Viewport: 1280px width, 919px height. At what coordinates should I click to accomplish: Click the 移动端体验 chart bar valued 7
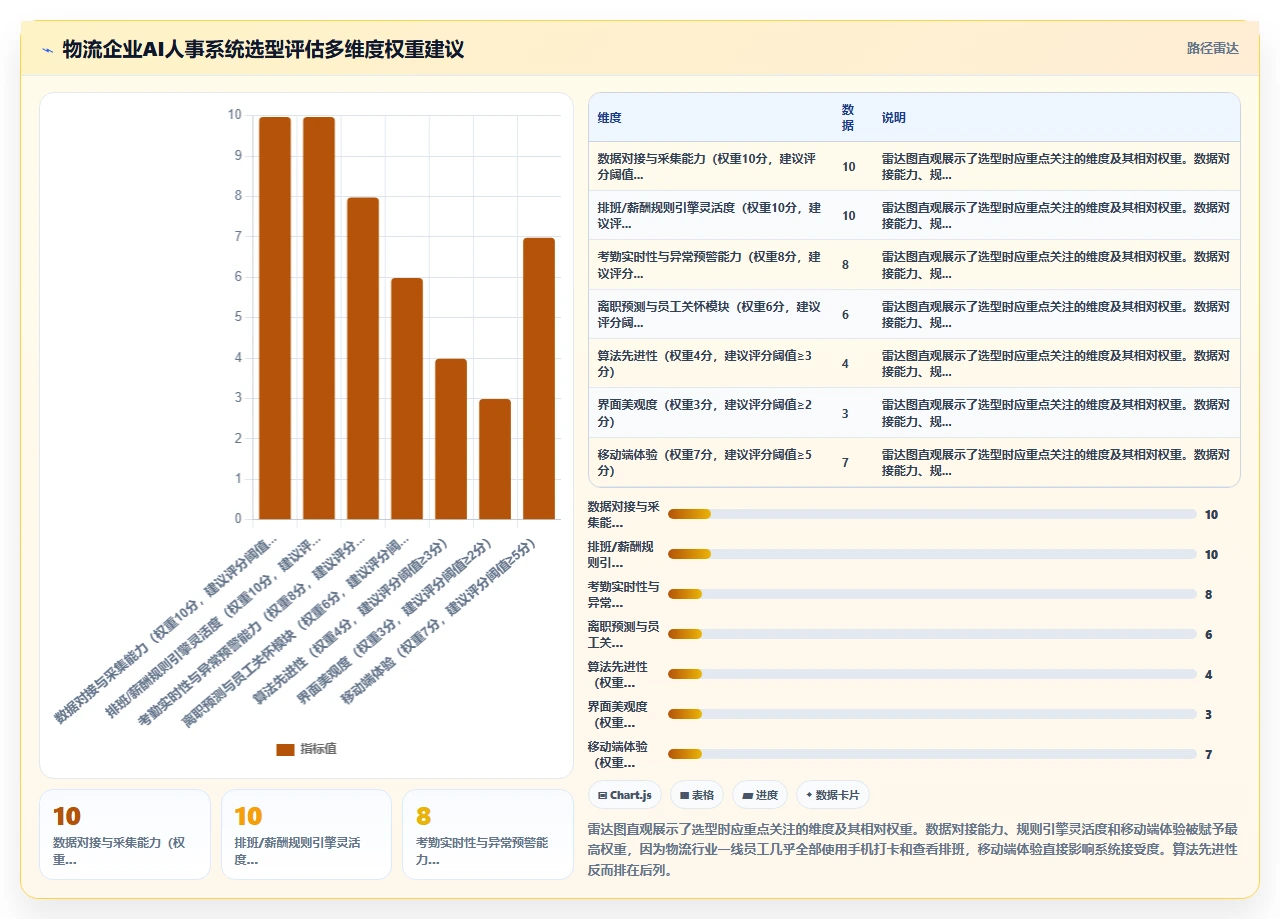click(539, 378)
